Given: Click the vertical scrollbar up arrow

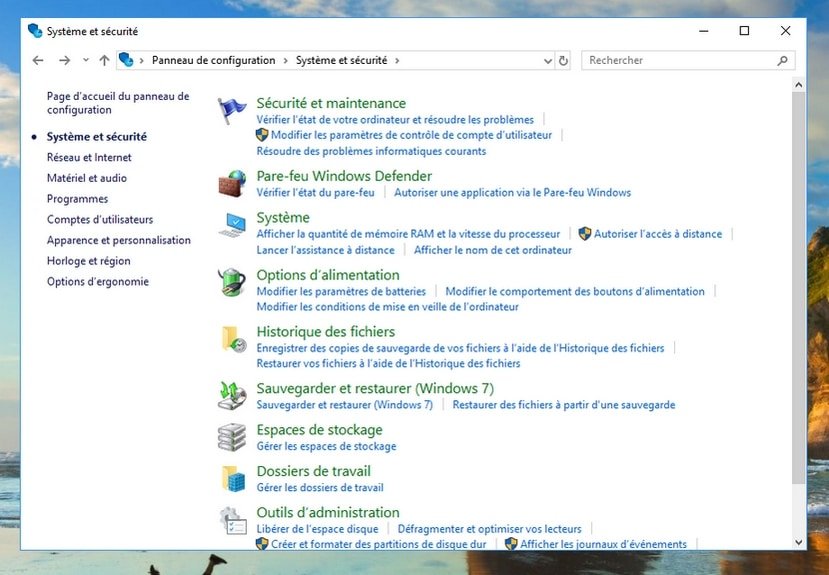Looking at the screenshot, I should click(x=798, y=85).
